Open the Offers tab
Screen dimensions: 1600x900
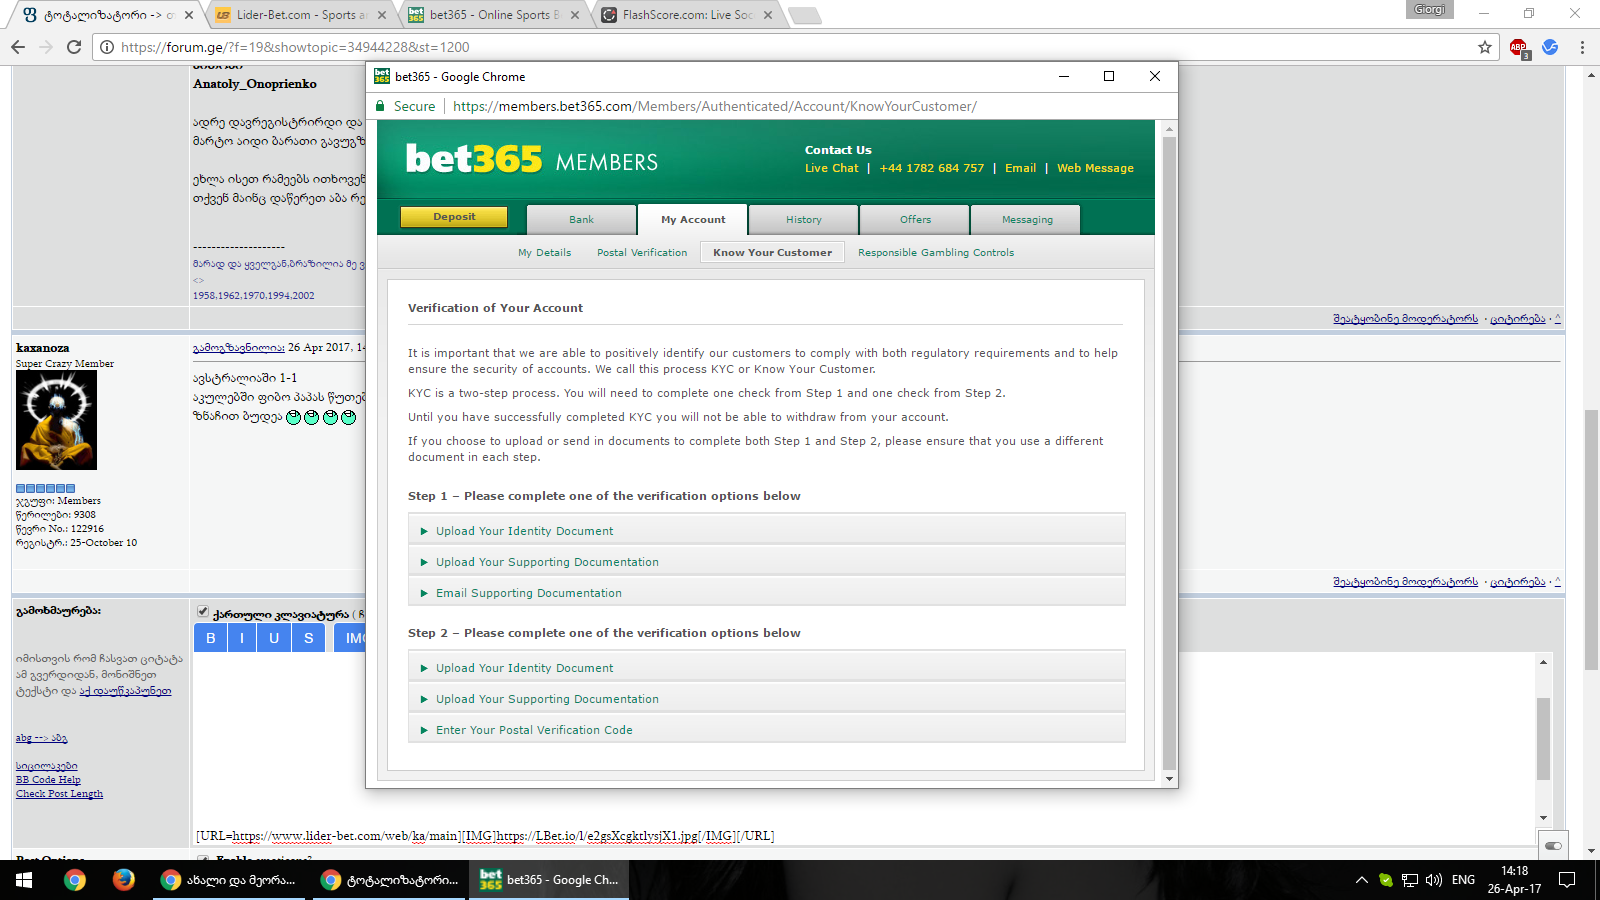pyautogui.click(x=915, y=220)
